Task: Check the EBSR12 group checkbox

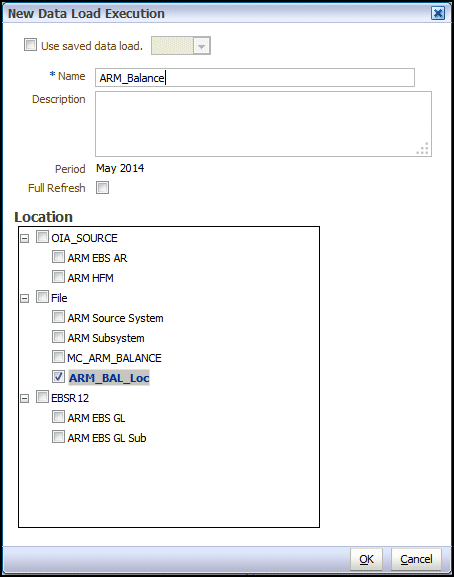Action: point(42,396)
